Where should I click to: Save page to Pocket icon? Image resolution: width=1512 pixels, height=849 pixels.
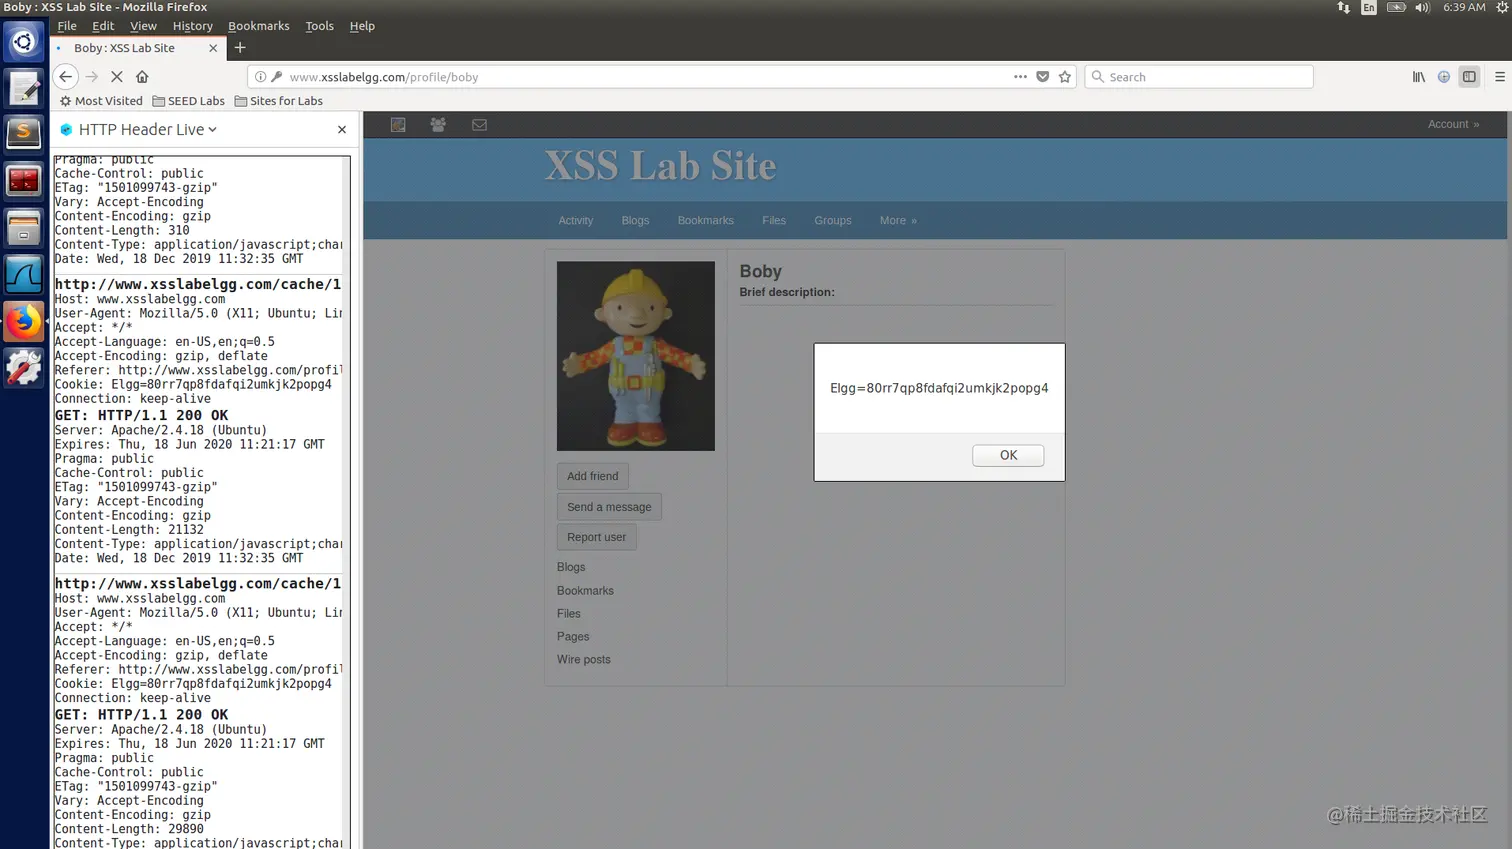point(1043,77)
